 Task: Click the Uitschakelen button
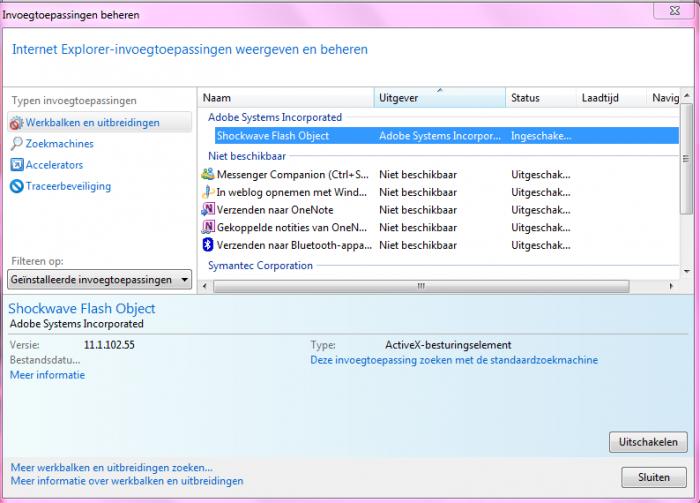click(x=648, y=442)
